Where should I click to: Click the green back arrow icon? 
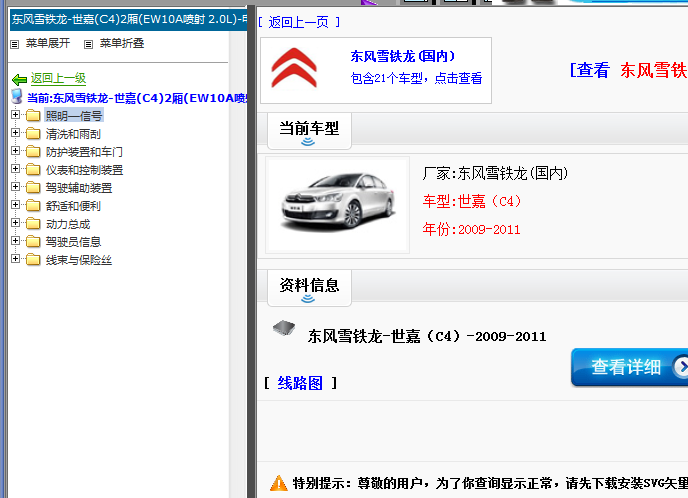pos(20,79)
